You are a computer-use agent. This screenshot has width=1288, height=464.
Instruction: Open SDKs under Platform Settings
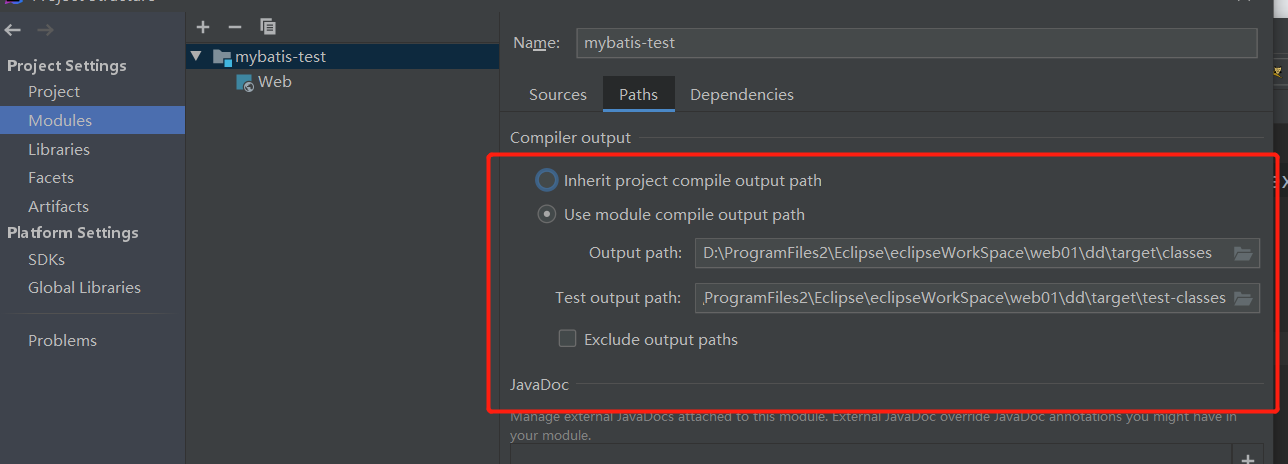pyautogui.click(x=46, y=259)
